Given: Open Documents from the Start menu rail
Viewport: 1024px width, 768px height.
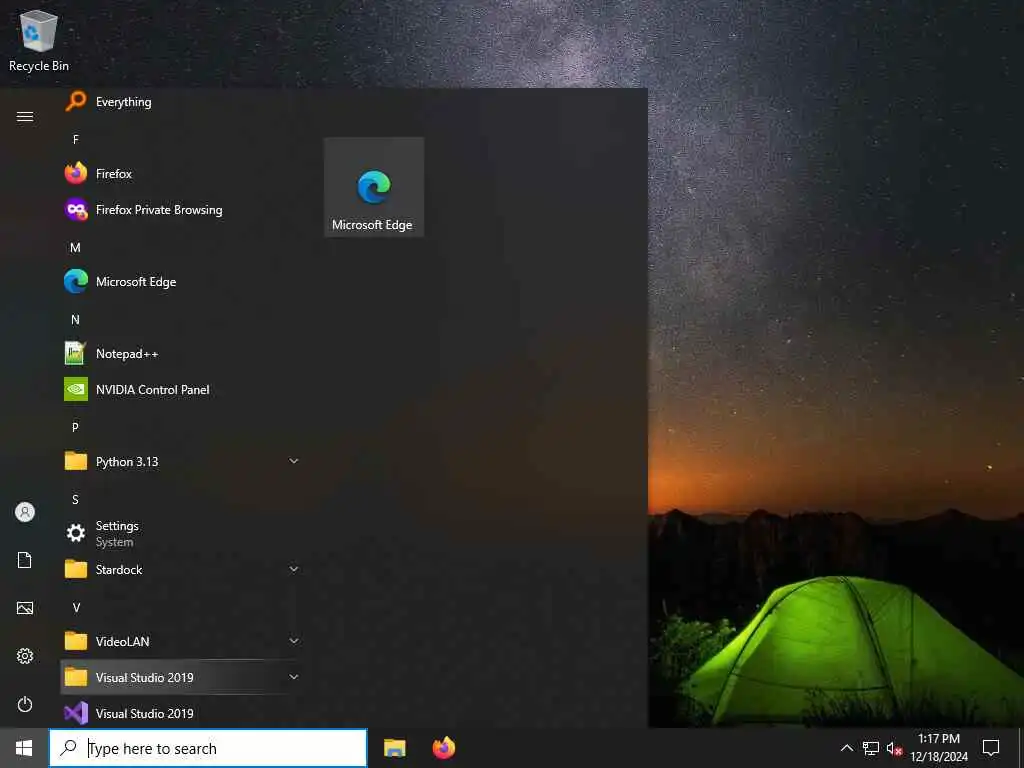Looking at the screenshot, I should [x=25, y=560].
